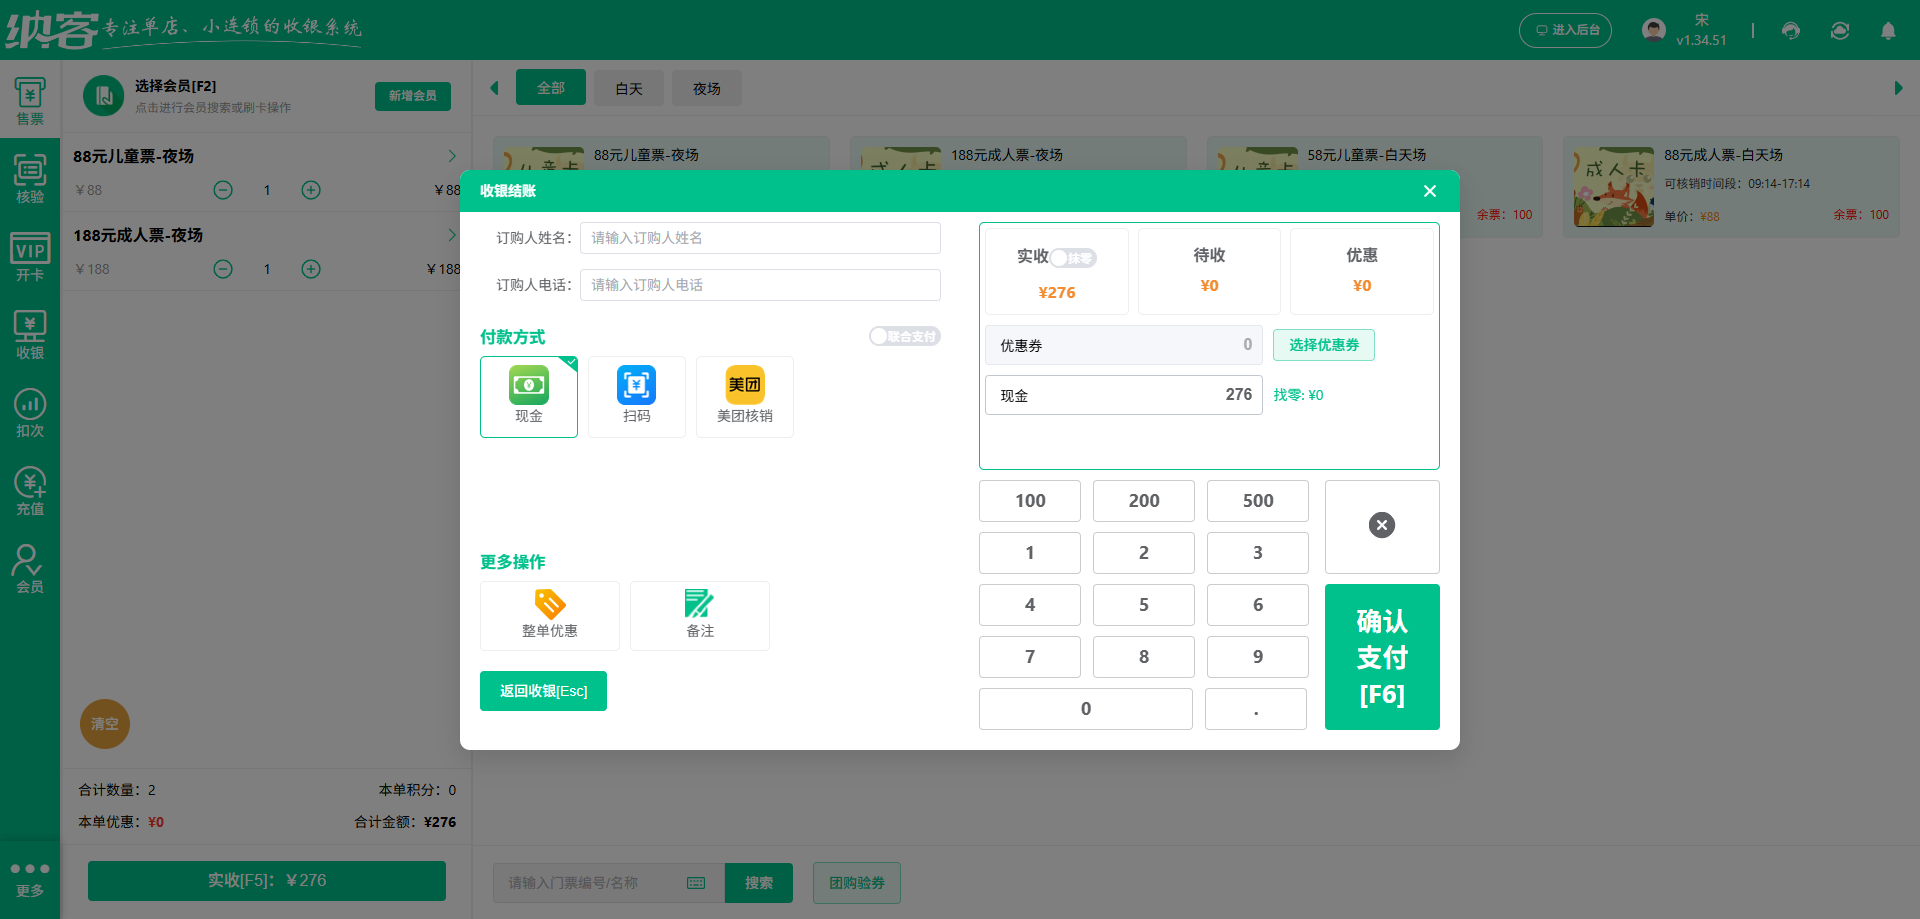Close the 收银结账 checkout dialog
The image size is (1920, 919).
pos(1430,191)
